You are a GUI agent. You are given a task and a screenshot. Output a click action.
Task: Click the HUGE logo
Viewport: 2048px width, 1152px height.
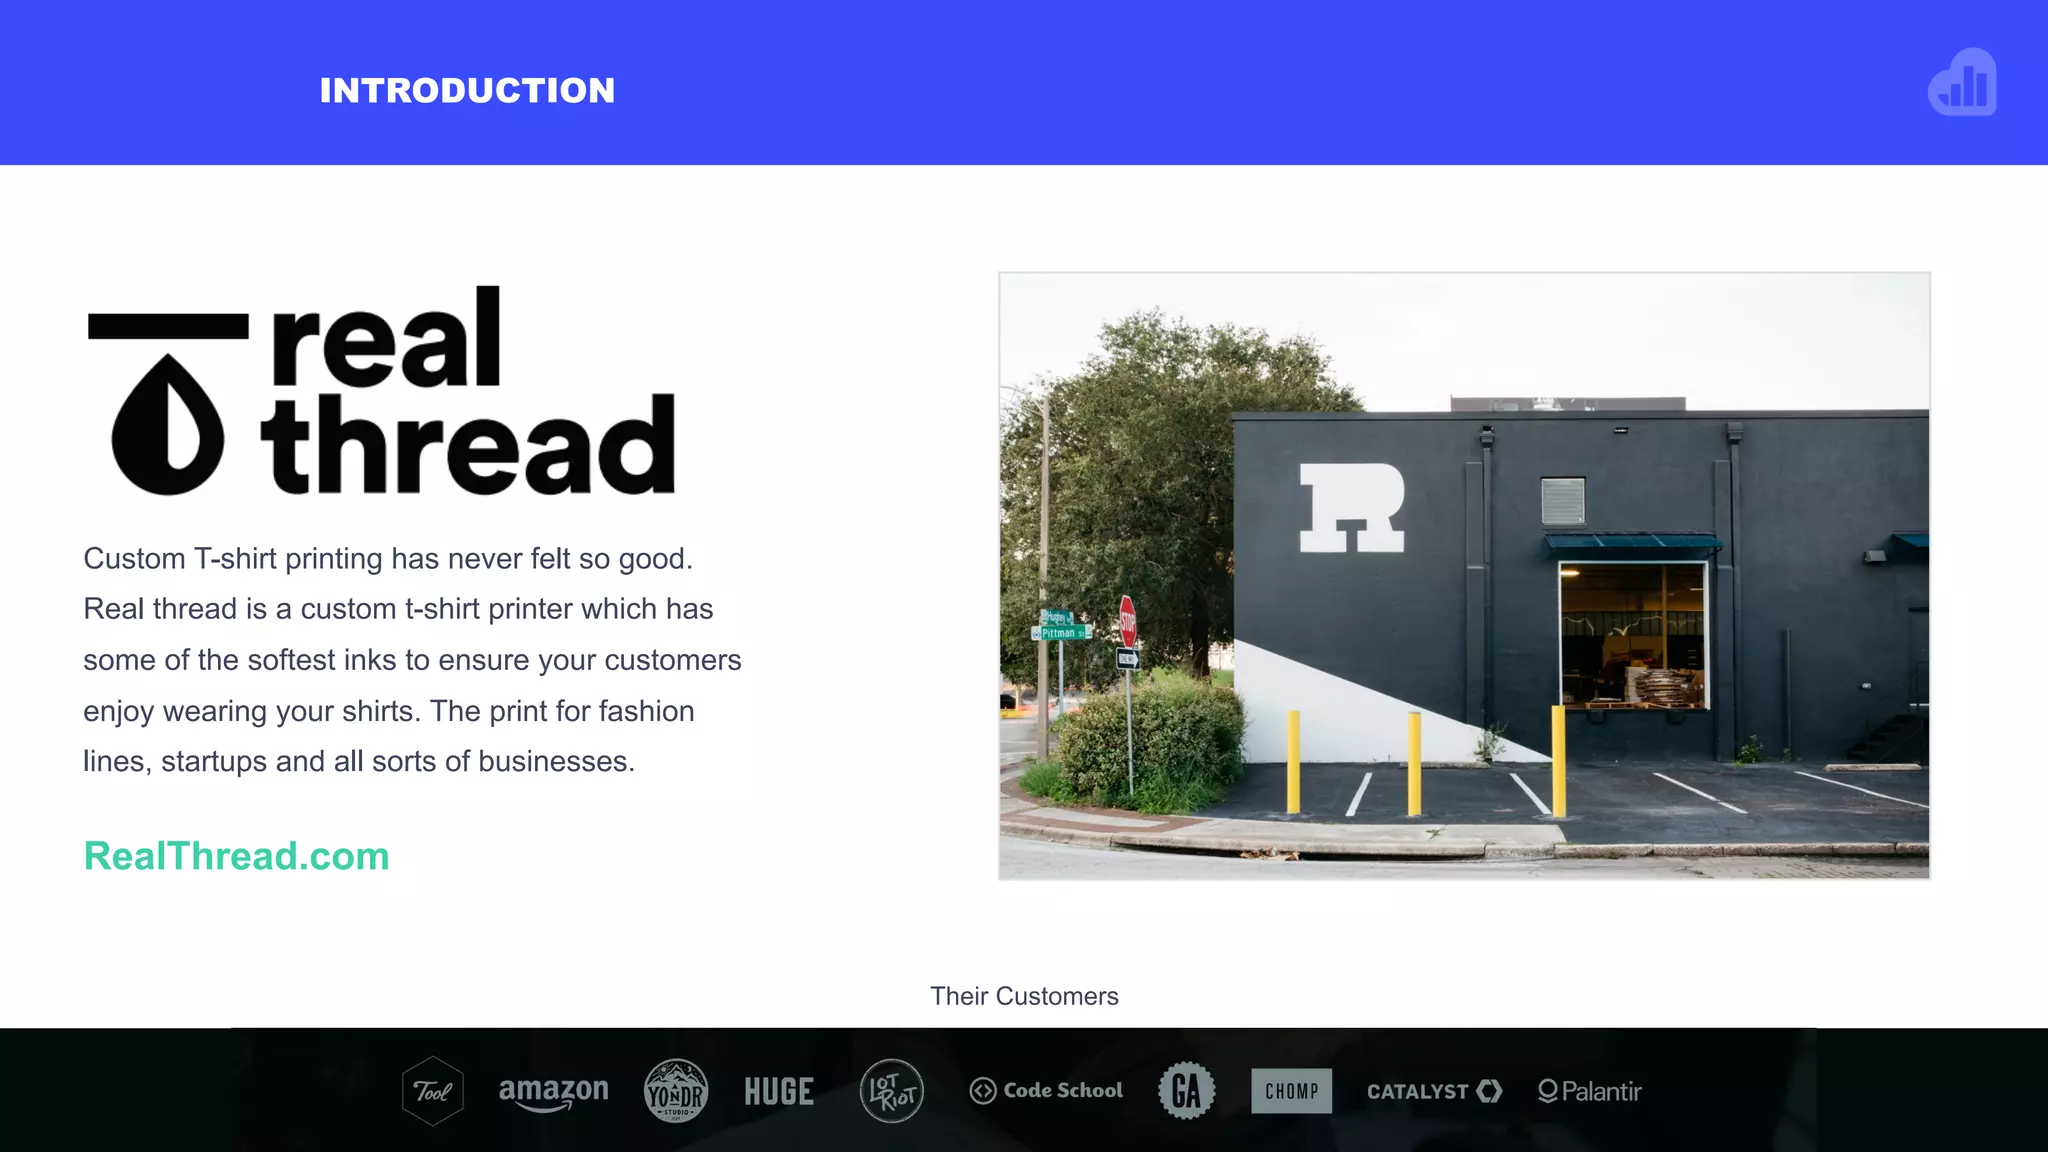tap(779, 1091)
